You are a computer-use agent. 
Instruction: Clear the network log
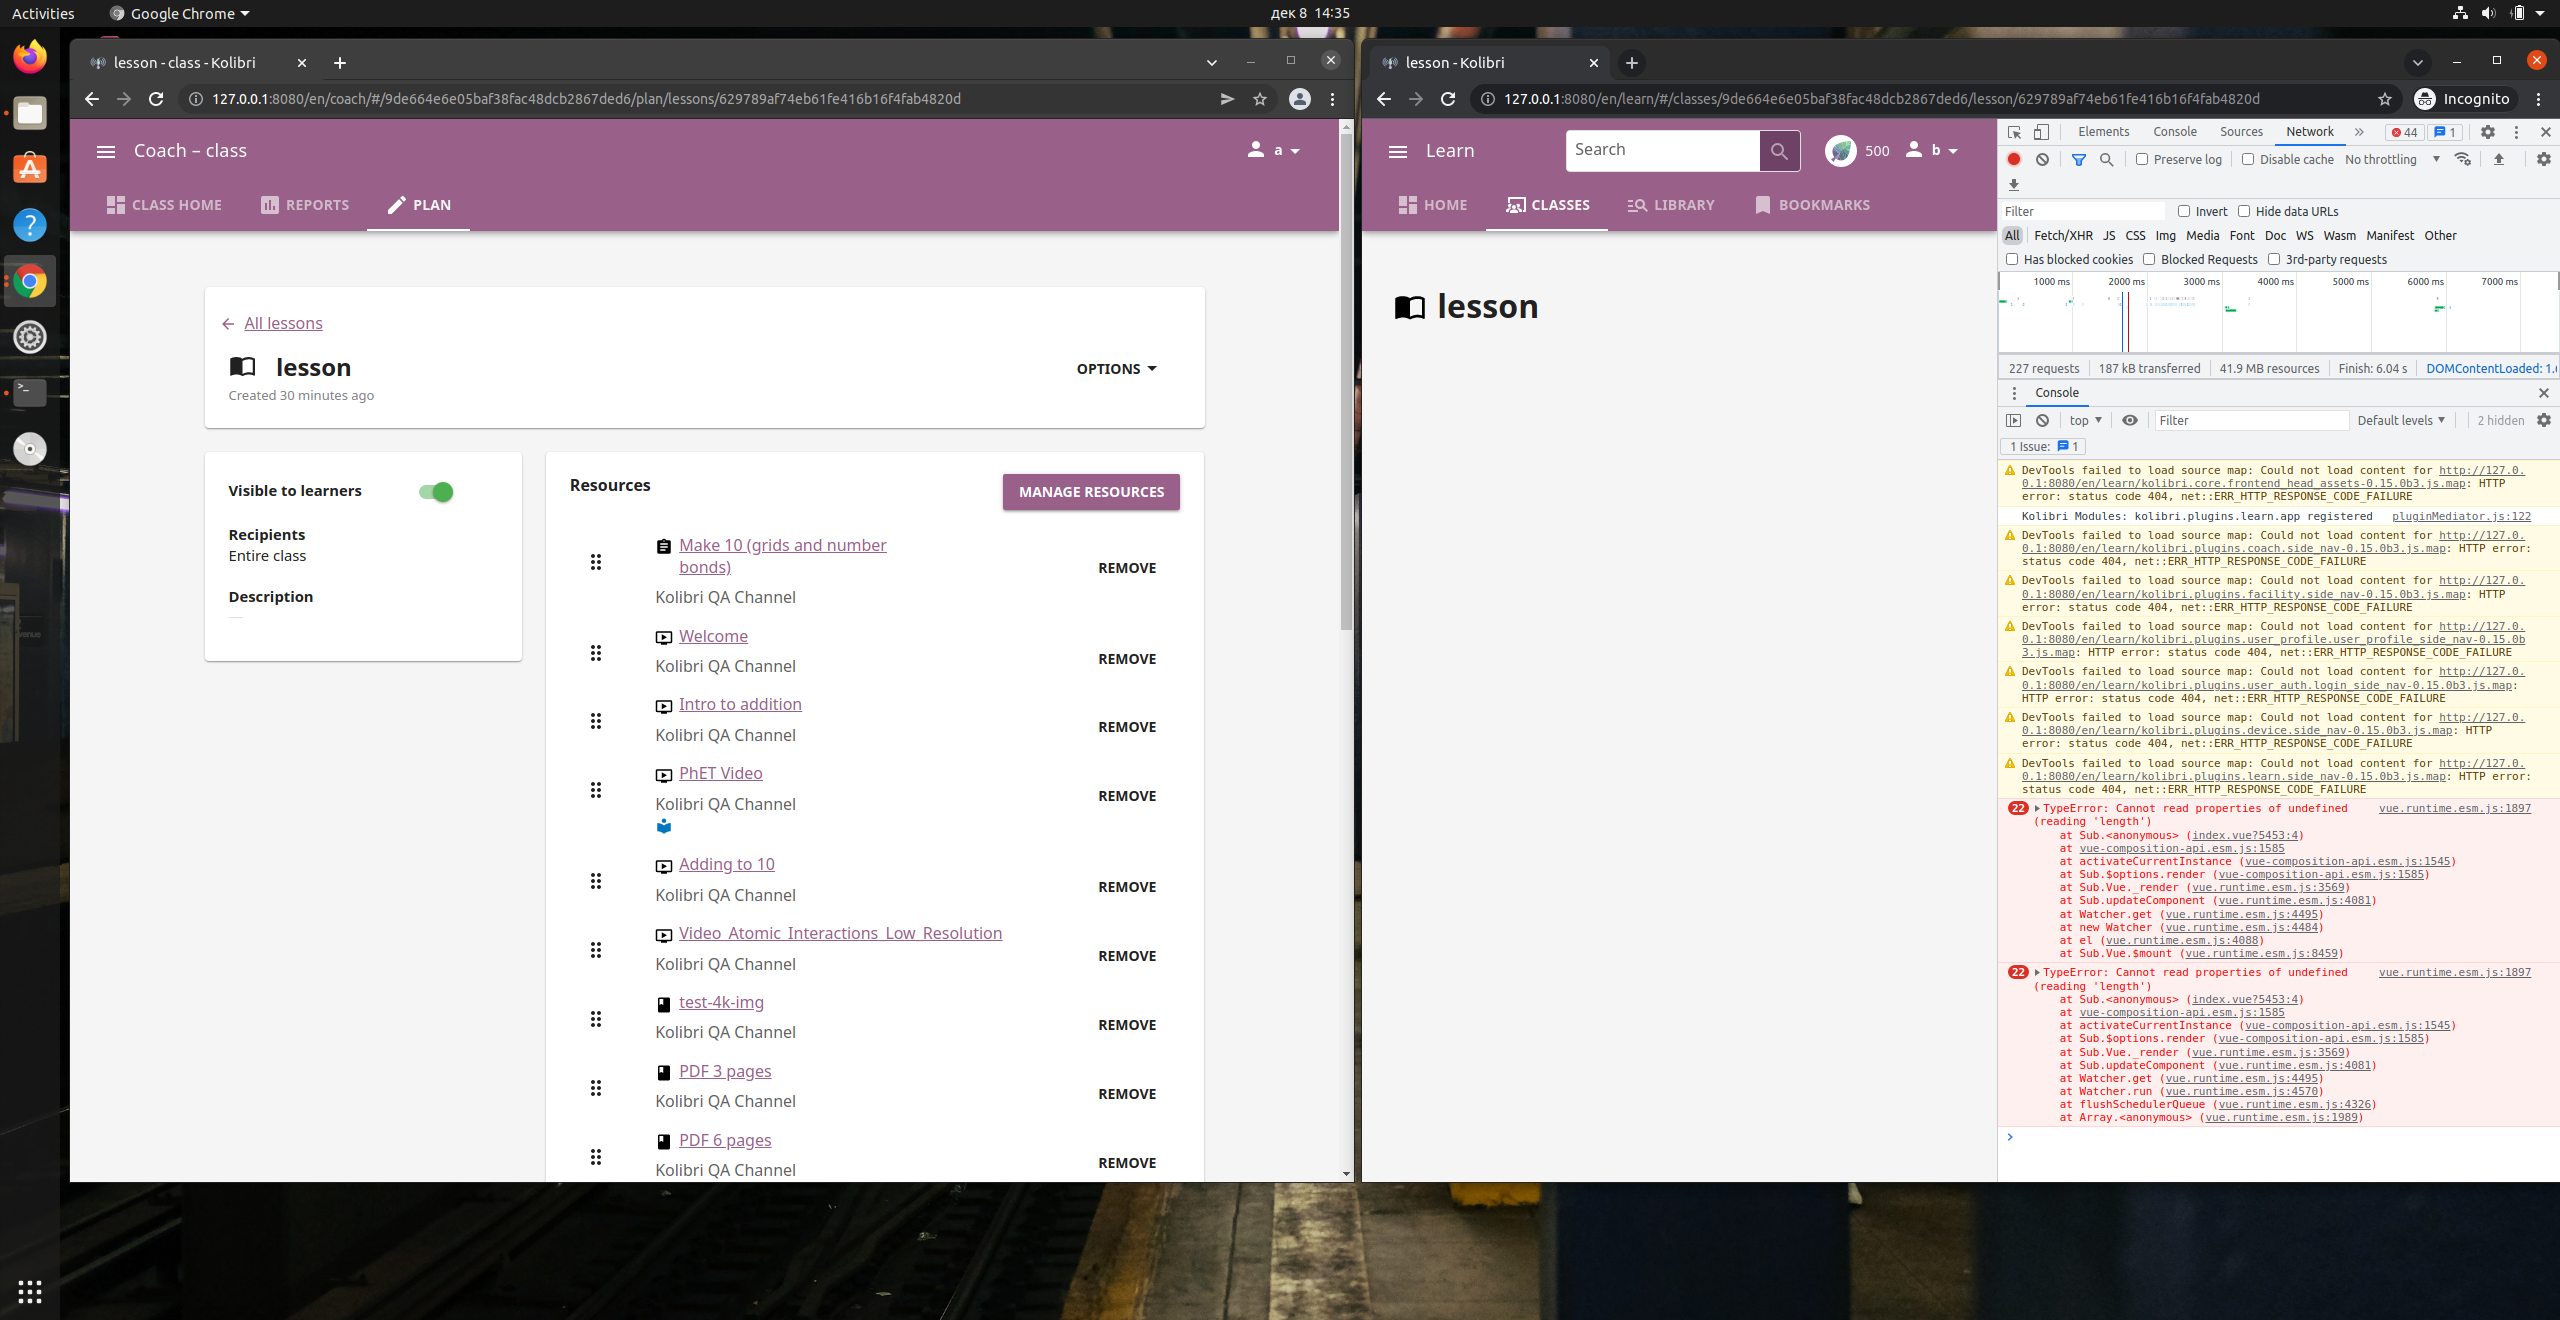point(2042,159)
